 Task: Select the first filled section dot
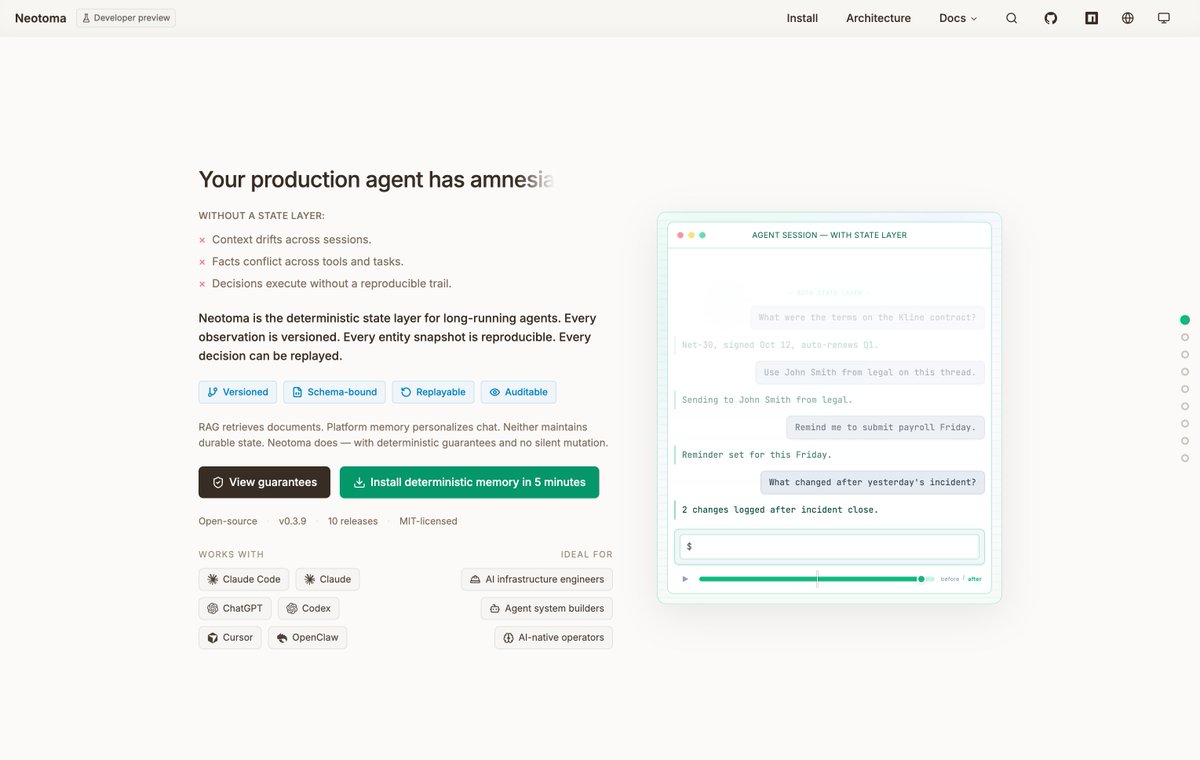(1185, 320)
